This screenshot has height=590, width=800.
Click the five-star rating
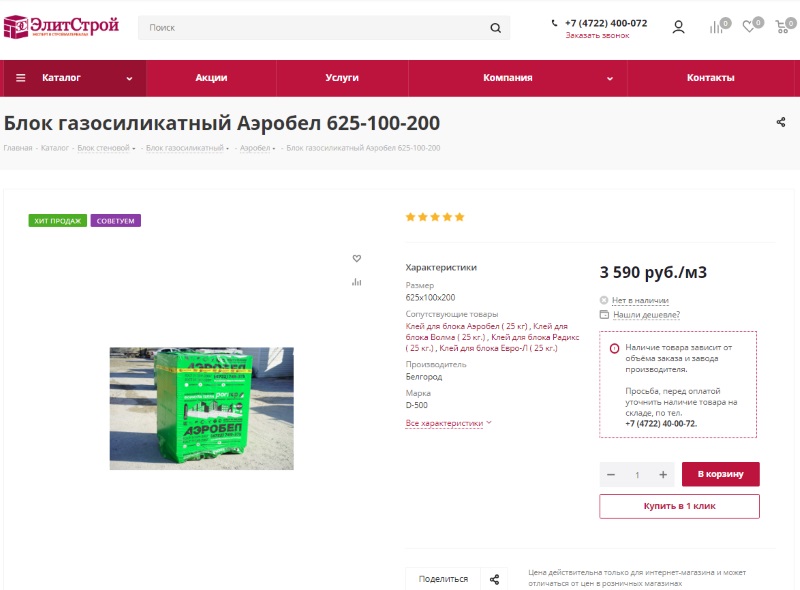pos(435,217)
